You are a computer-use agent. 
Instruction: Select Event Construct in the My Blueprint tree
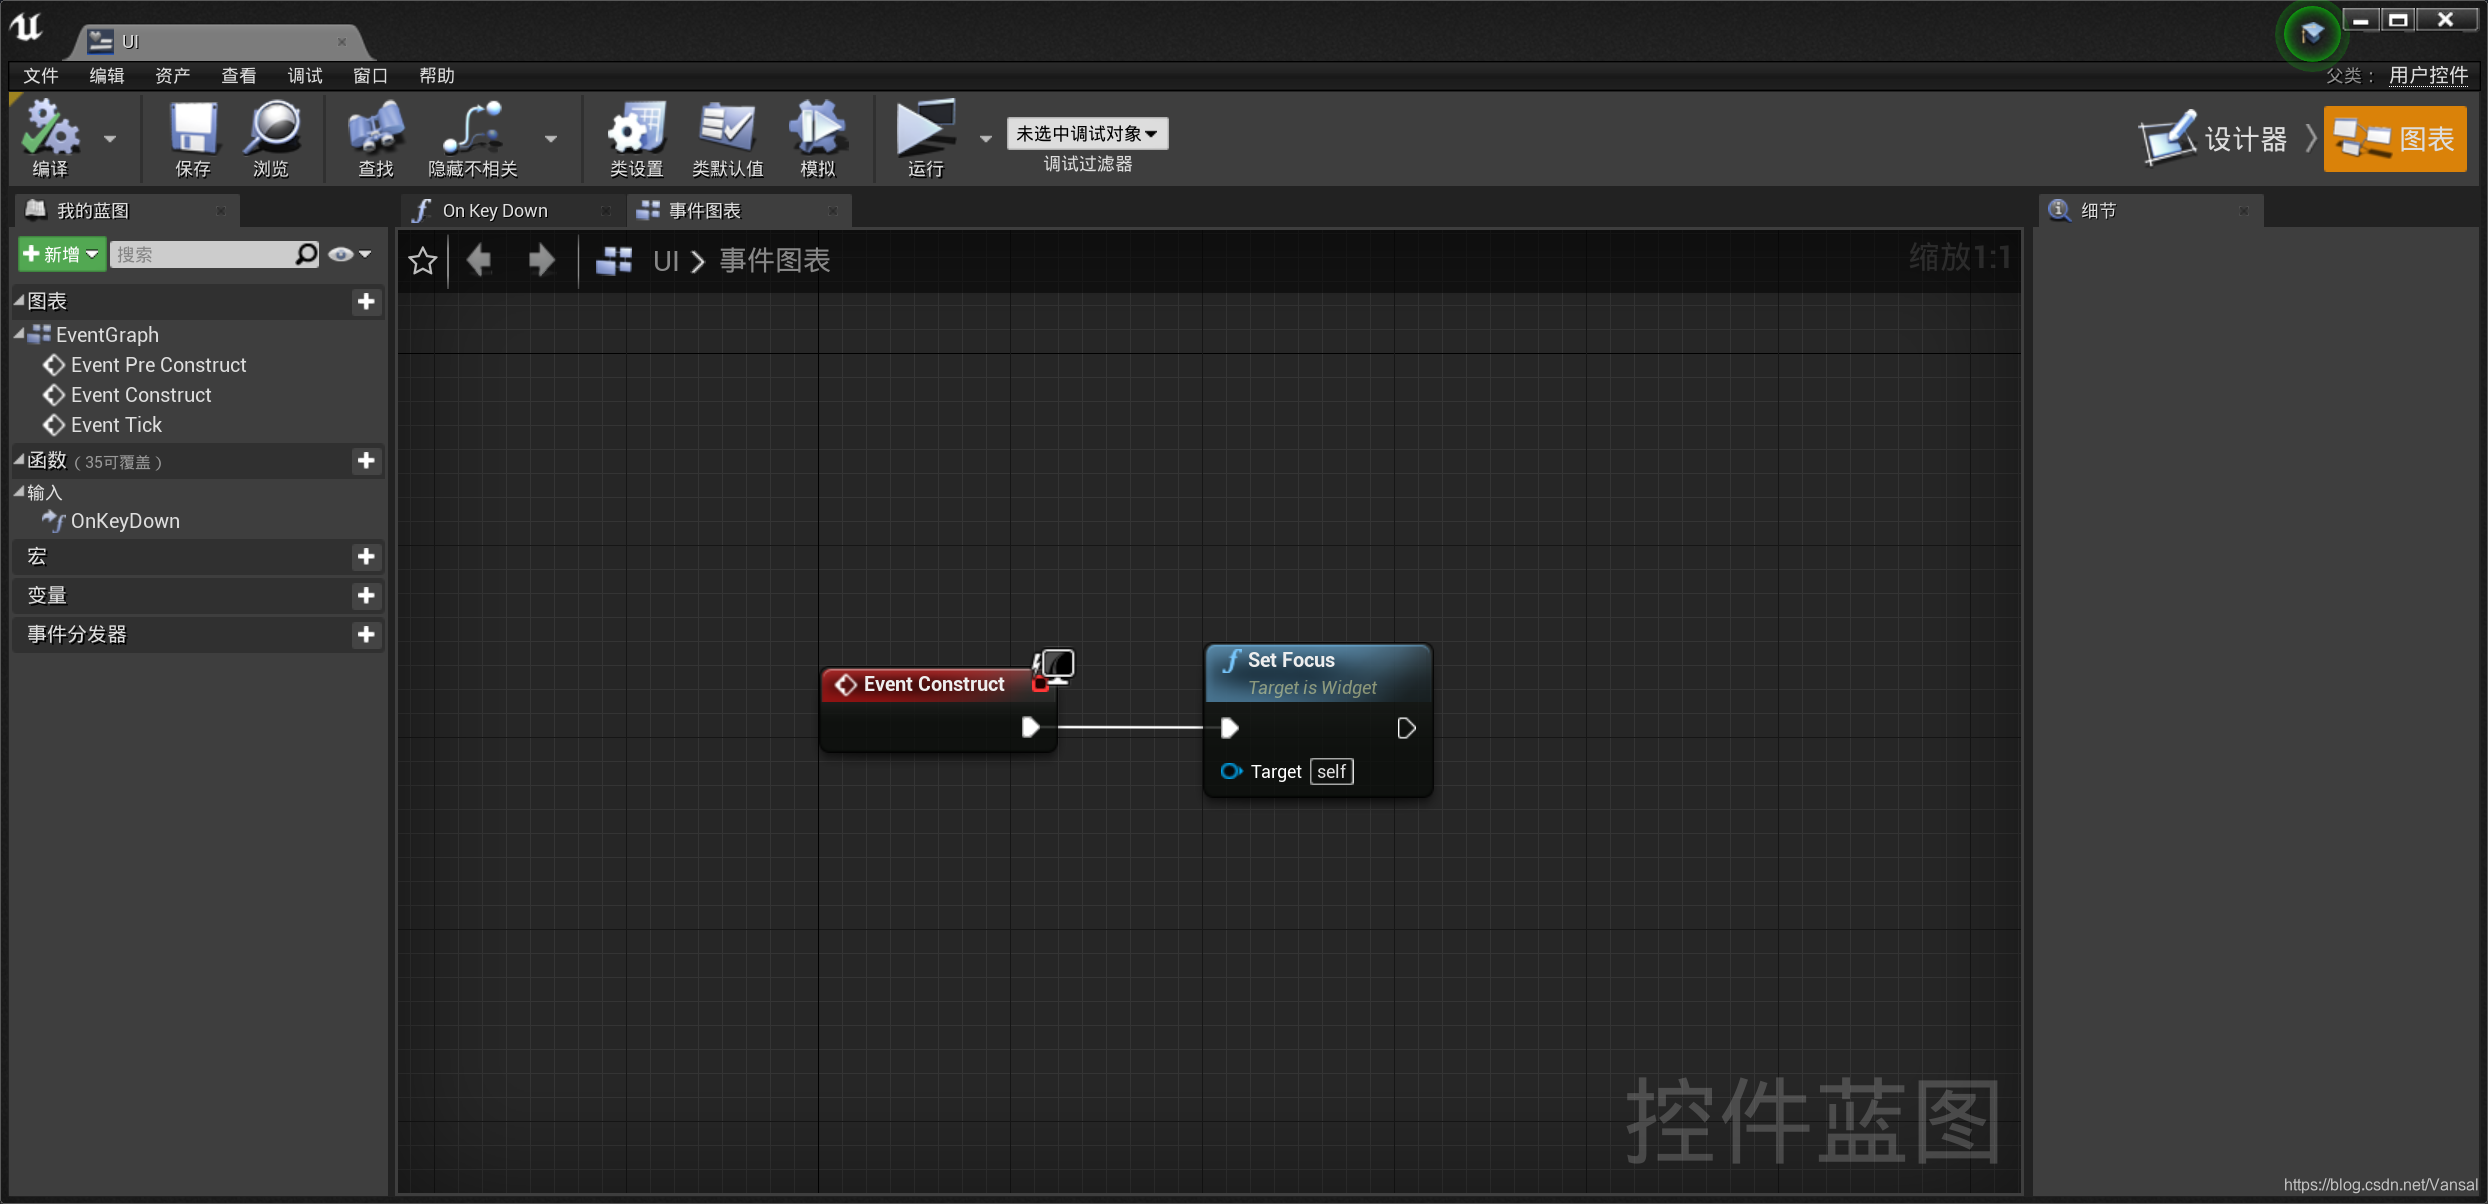coord(141,395)
